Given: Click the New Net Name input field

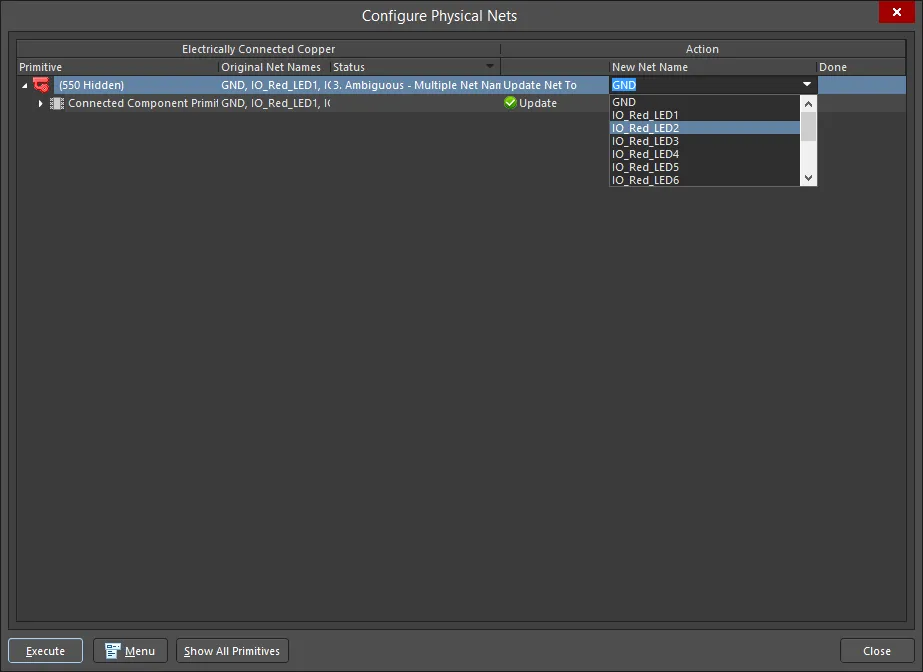Looking at the screenshot, I should pyautogui.click(x=700, y=85).
